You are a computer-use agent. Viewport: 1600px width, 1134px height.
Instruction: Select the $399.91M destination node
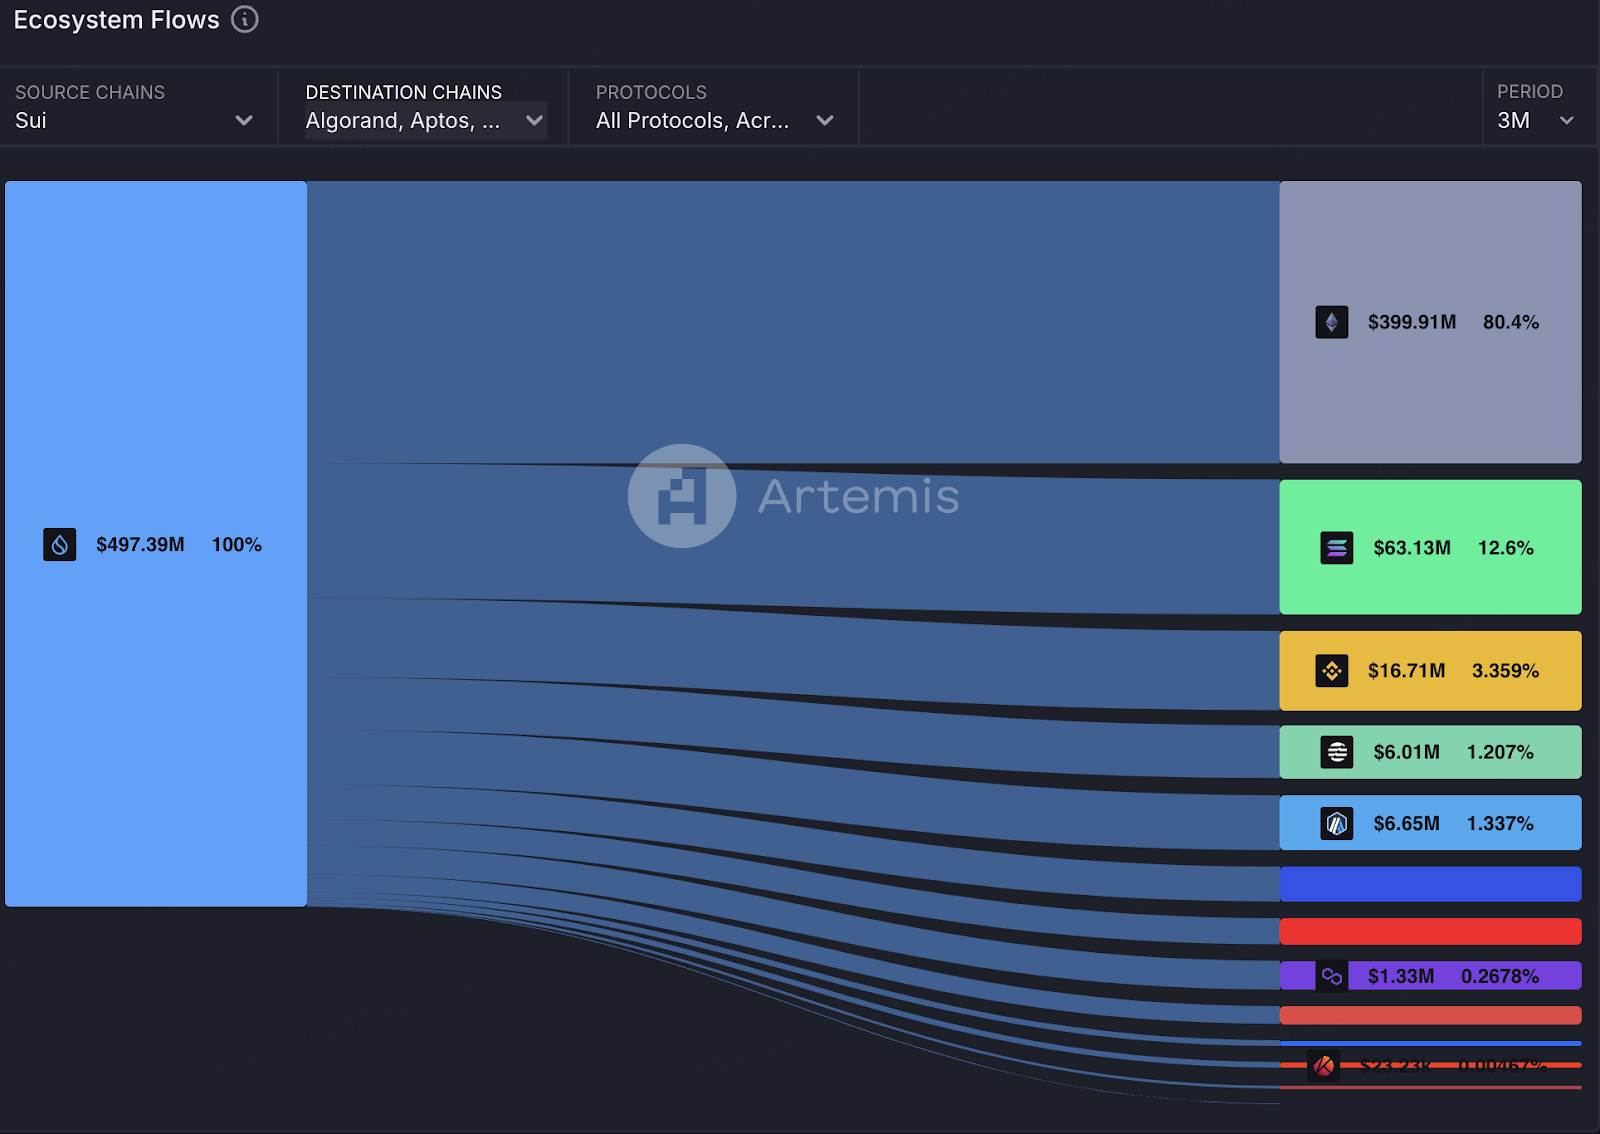click(x=1431, y=322)
